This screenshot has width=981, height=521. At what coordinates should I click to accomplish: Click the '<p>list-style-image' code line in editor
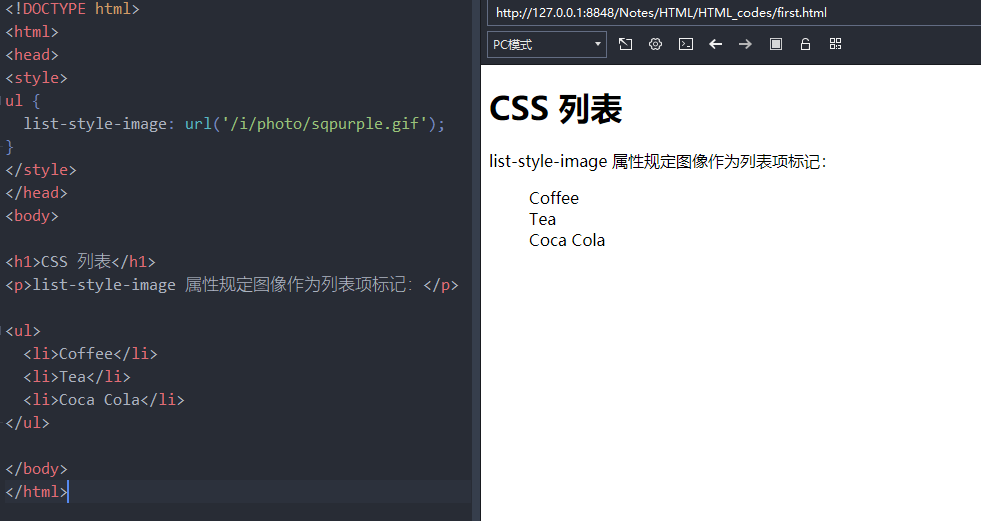point(231,285)
